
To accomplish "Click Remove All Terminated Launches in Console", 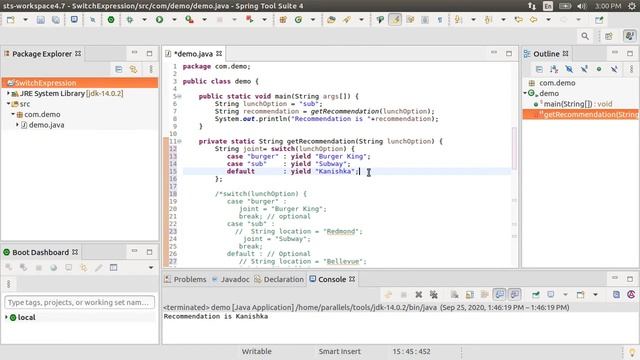I will (433, 295).
